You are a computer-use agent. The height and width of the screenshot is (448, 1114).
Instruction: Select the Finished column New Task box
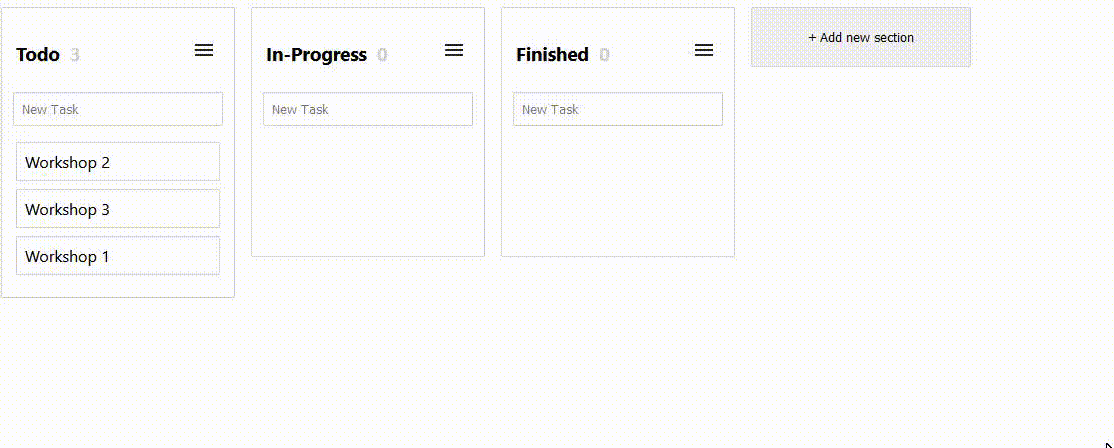[618, 110]
